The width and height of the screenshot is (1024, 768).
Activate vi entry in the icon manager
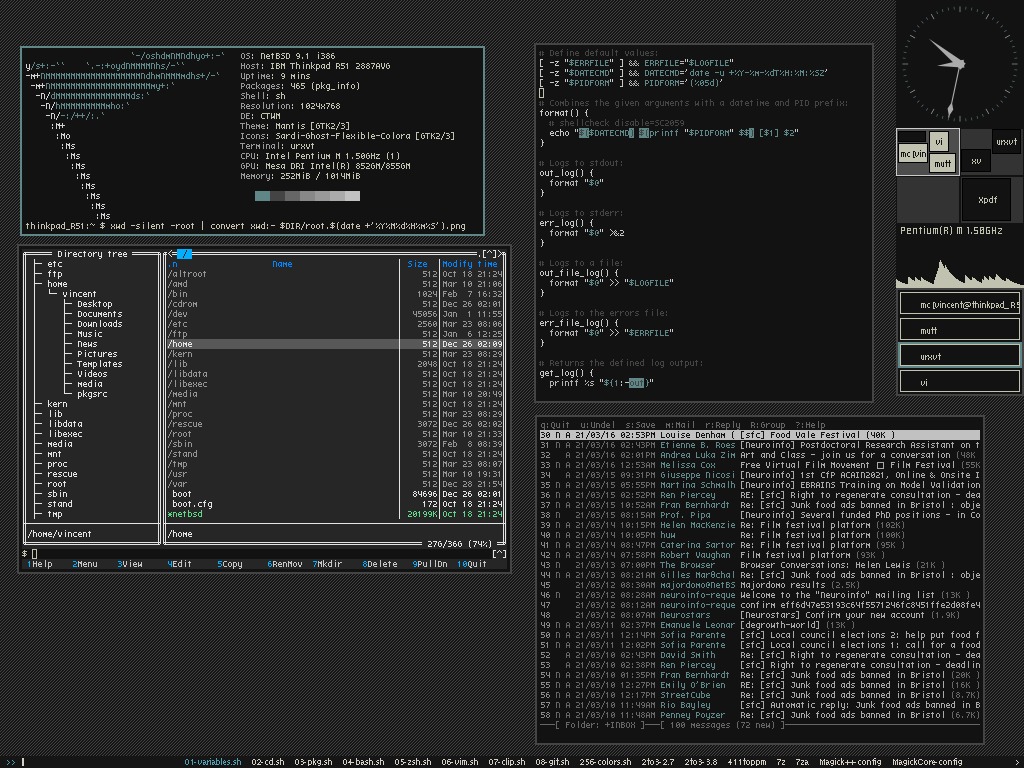click(x=959, y=383)
